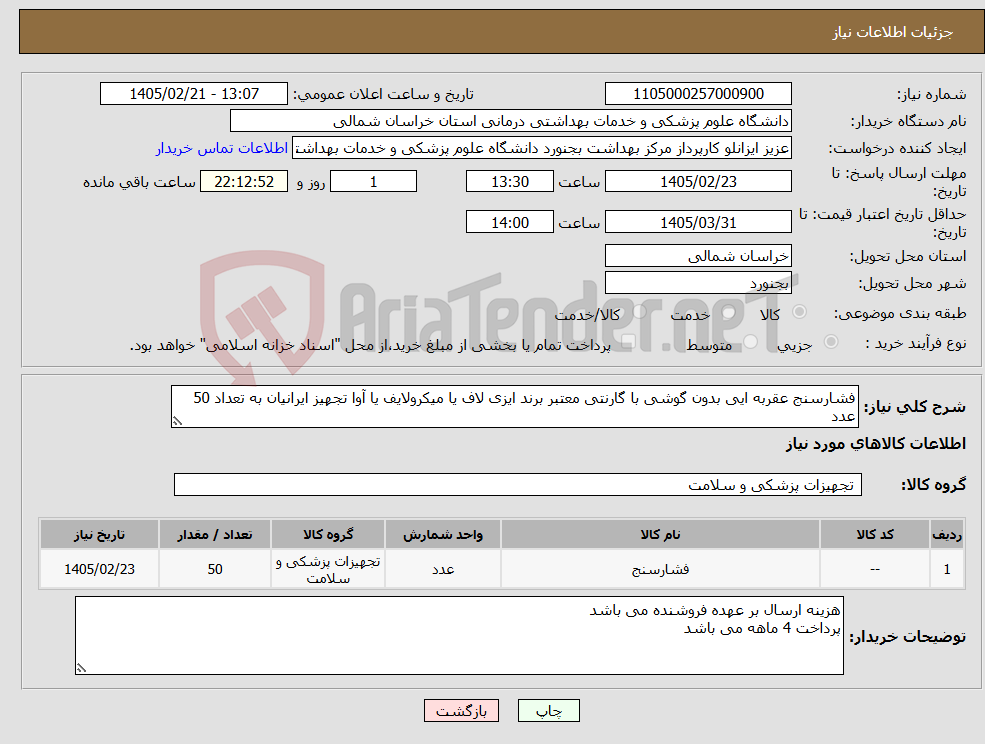
Task: Select the کالا/خدمت radio button
Action: coord(639,312)
